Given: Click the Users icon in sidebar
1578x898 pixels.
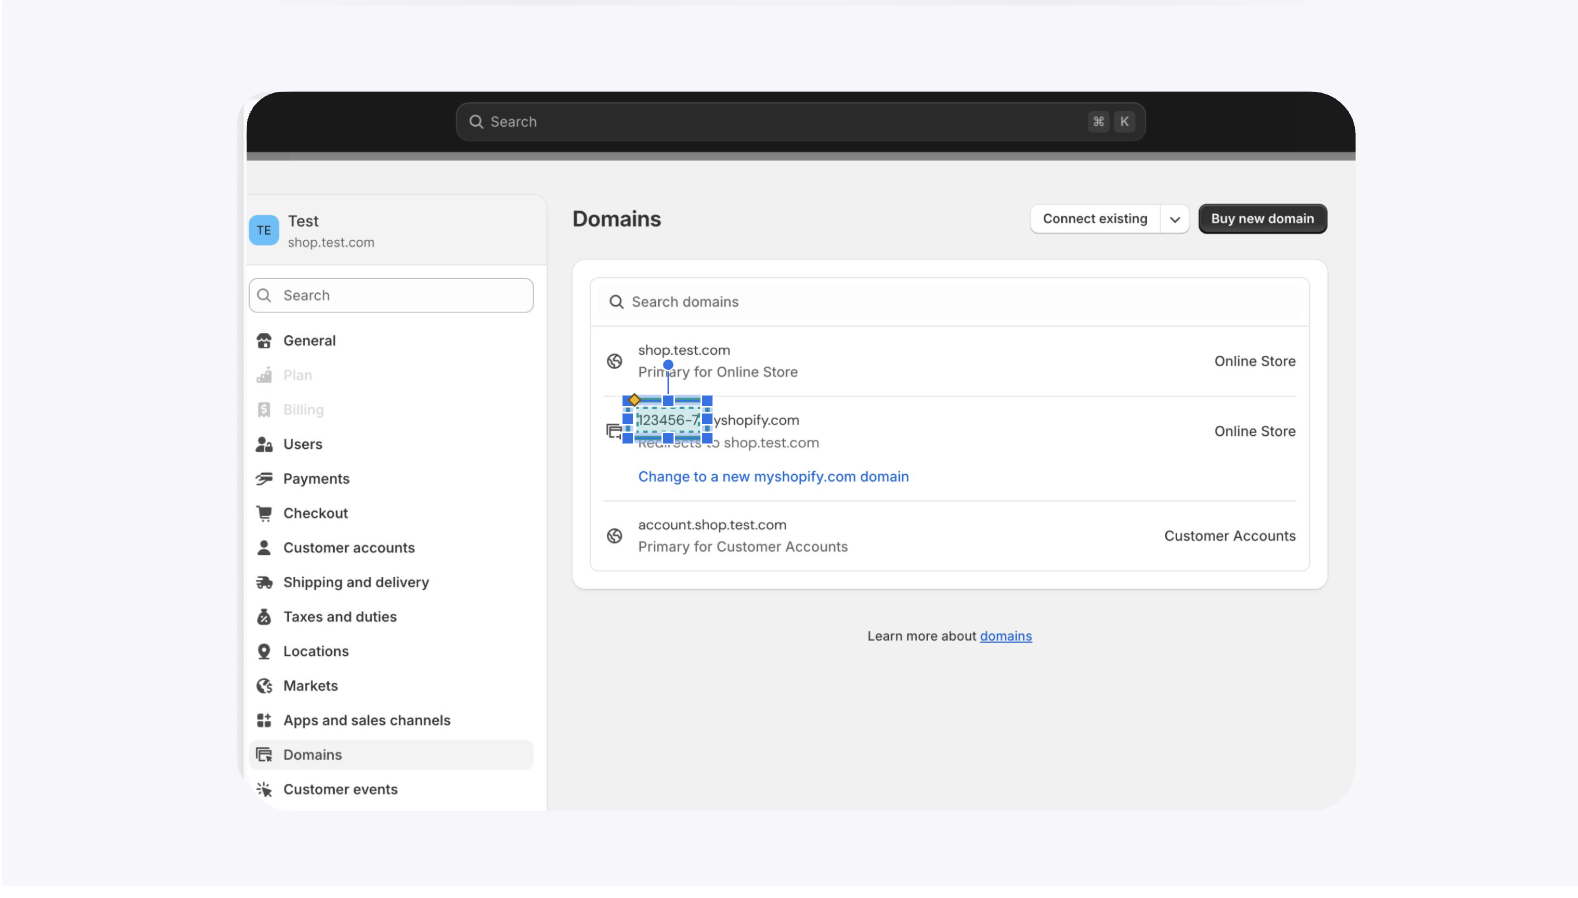Looking at the screenshot, I should tap(264, 444).
